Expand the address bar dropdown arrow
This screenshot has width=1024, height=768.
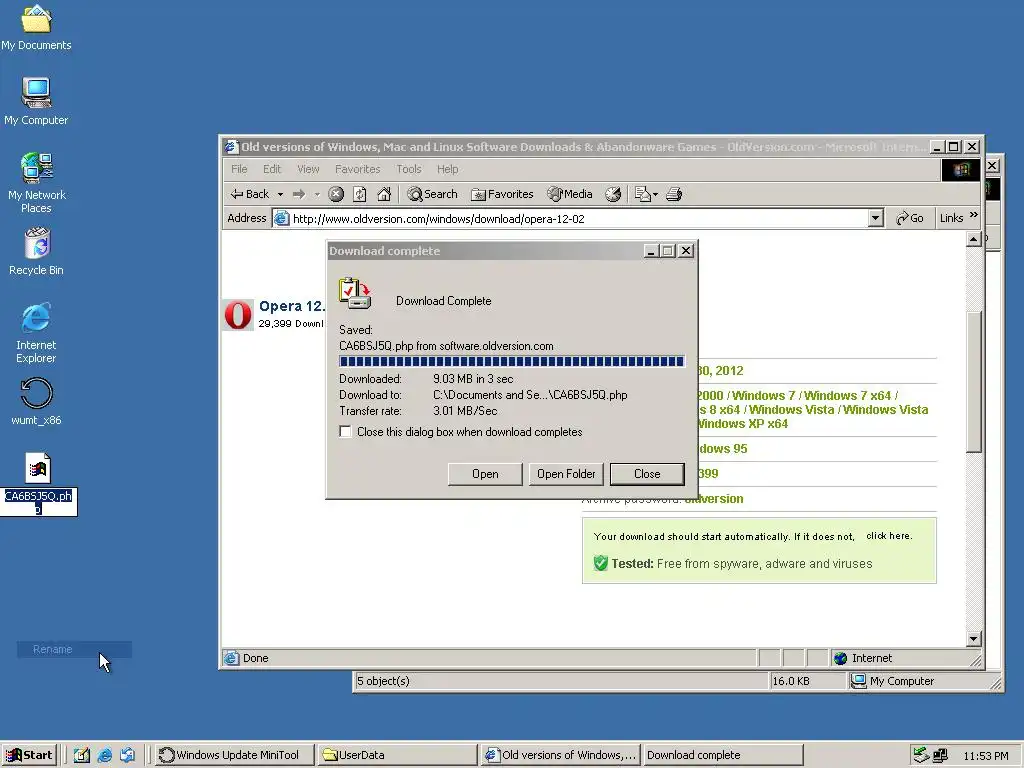point(876,218)
